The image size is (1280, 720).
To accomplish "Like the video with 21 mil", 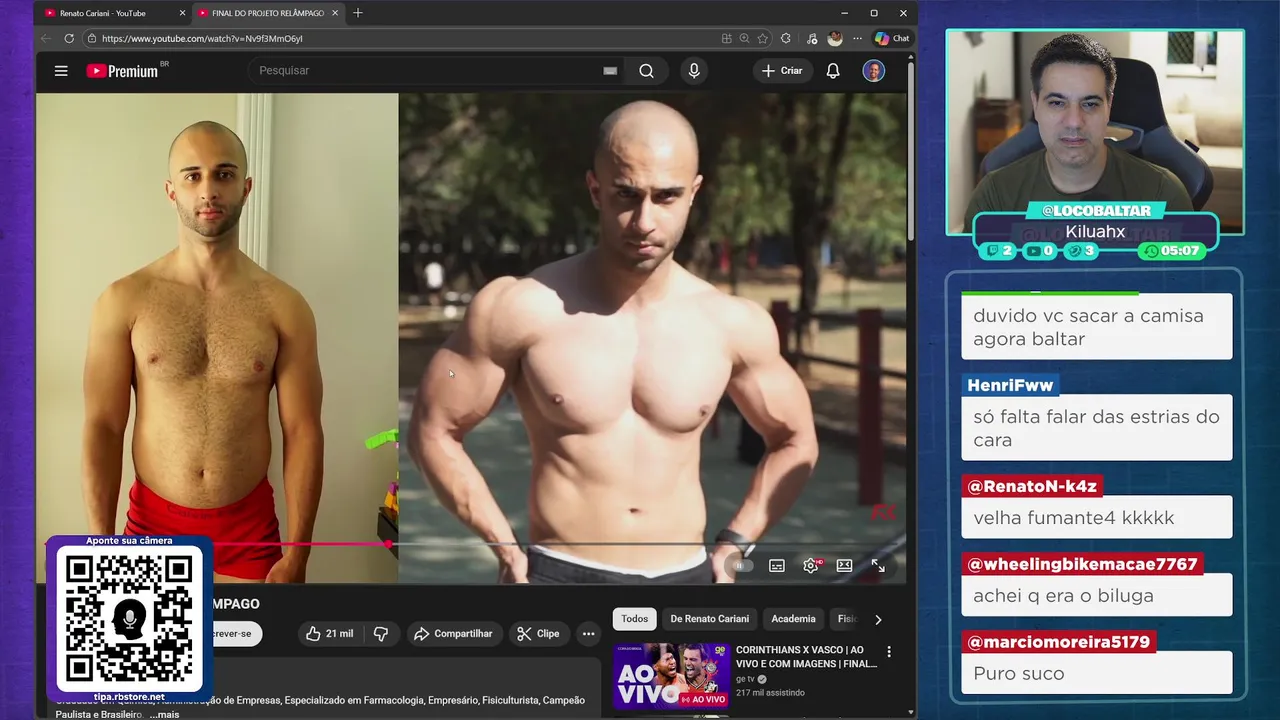I will point(330,633).
